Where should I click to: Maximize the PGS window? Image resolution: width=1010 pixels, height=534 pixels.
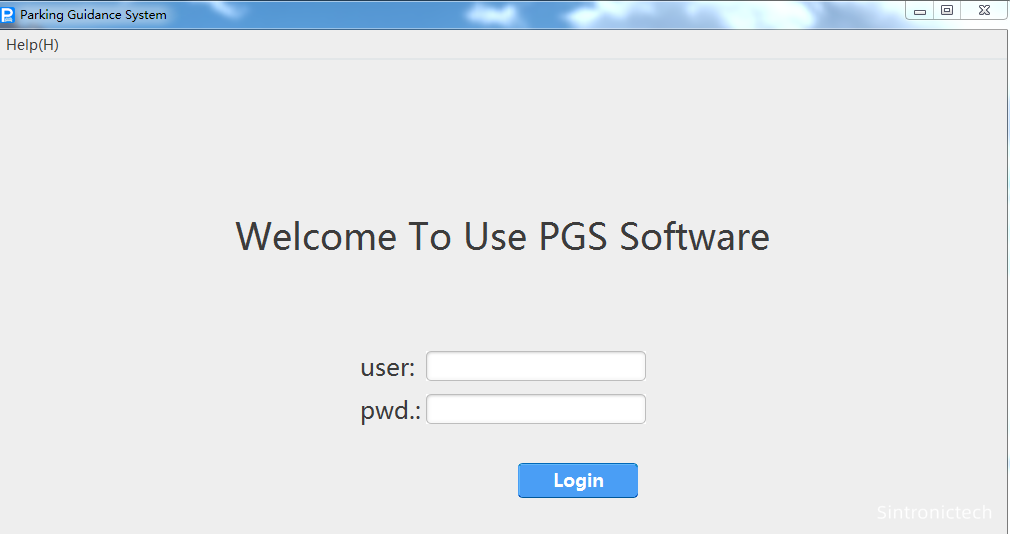coord(947,11)
